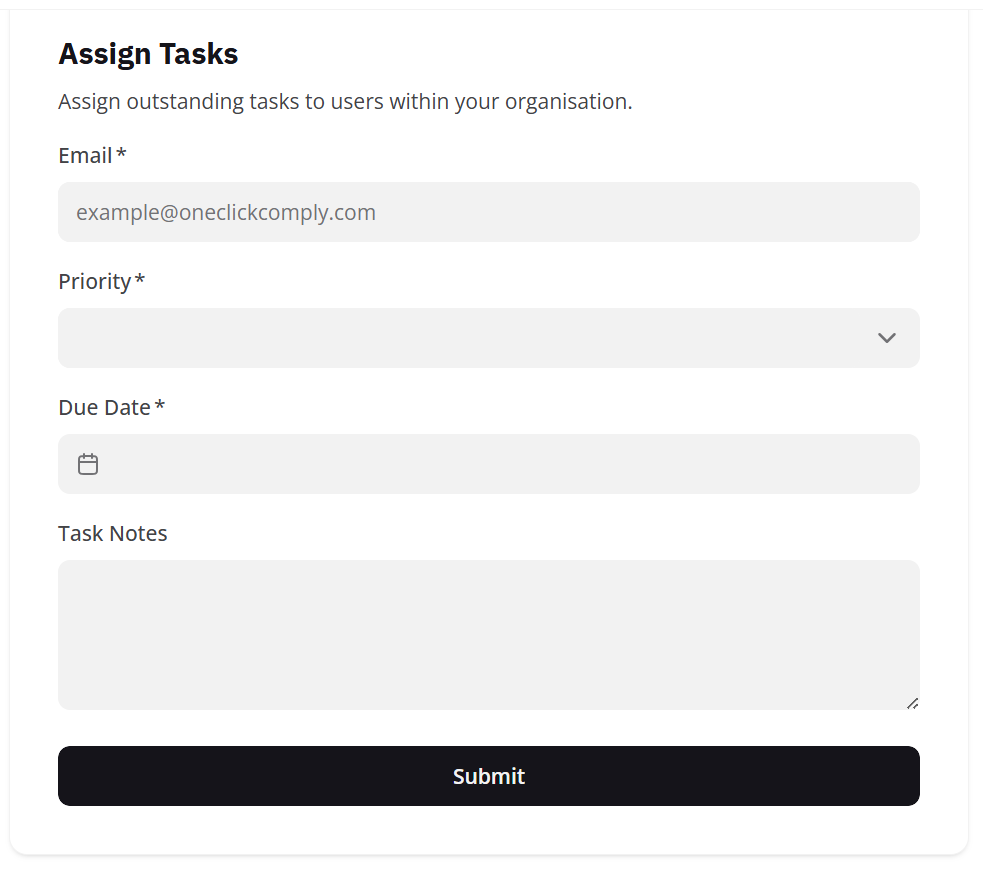Click the white 'Submit' text label
983x875 pixels.
click(489, 776)
